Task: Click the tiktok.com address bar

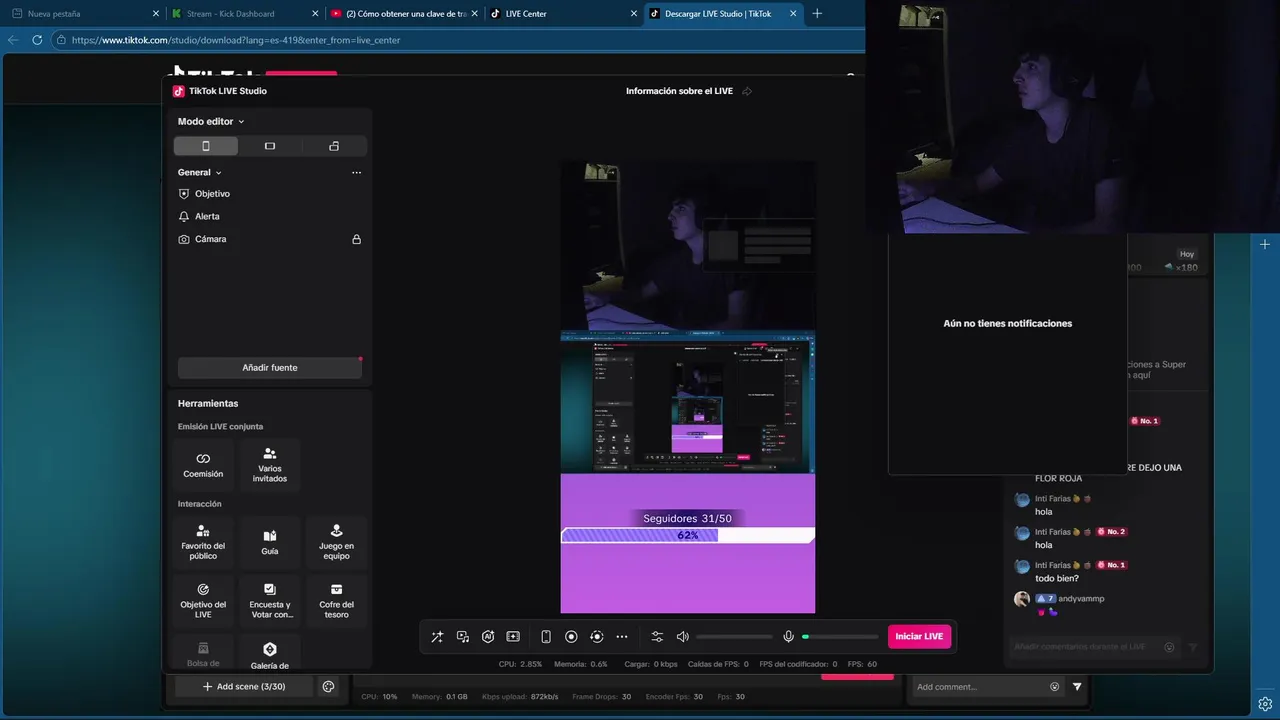Action: 460,40
